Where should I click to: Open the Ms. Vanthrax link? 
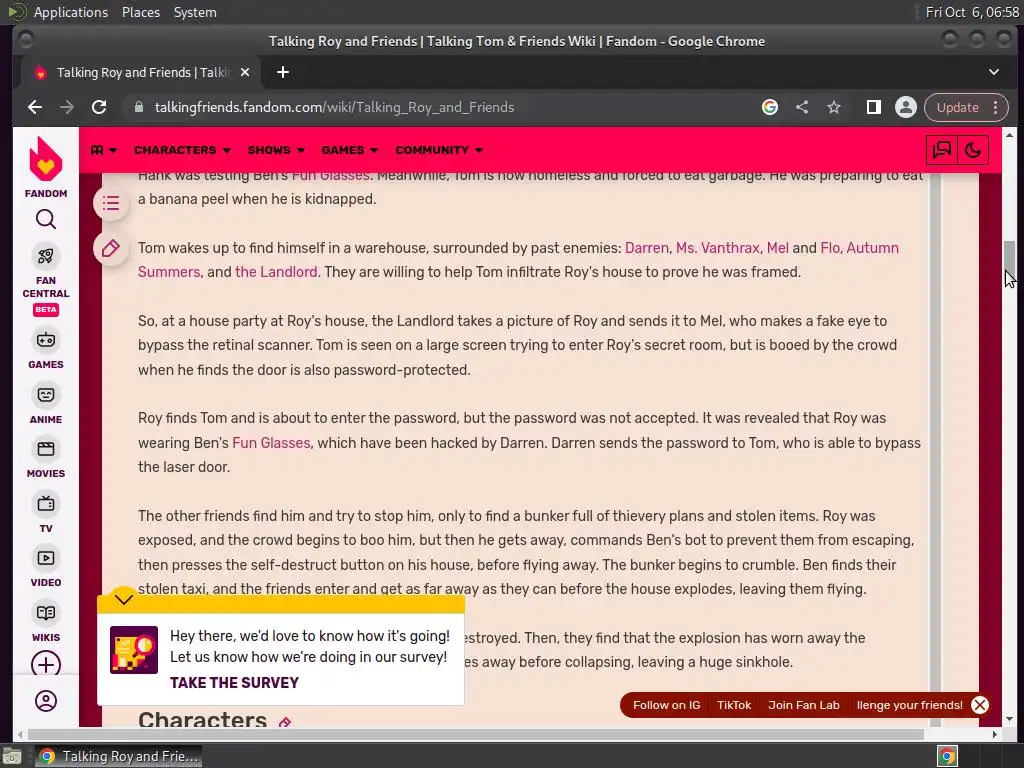pyautogui.click(x=718, y=248)
